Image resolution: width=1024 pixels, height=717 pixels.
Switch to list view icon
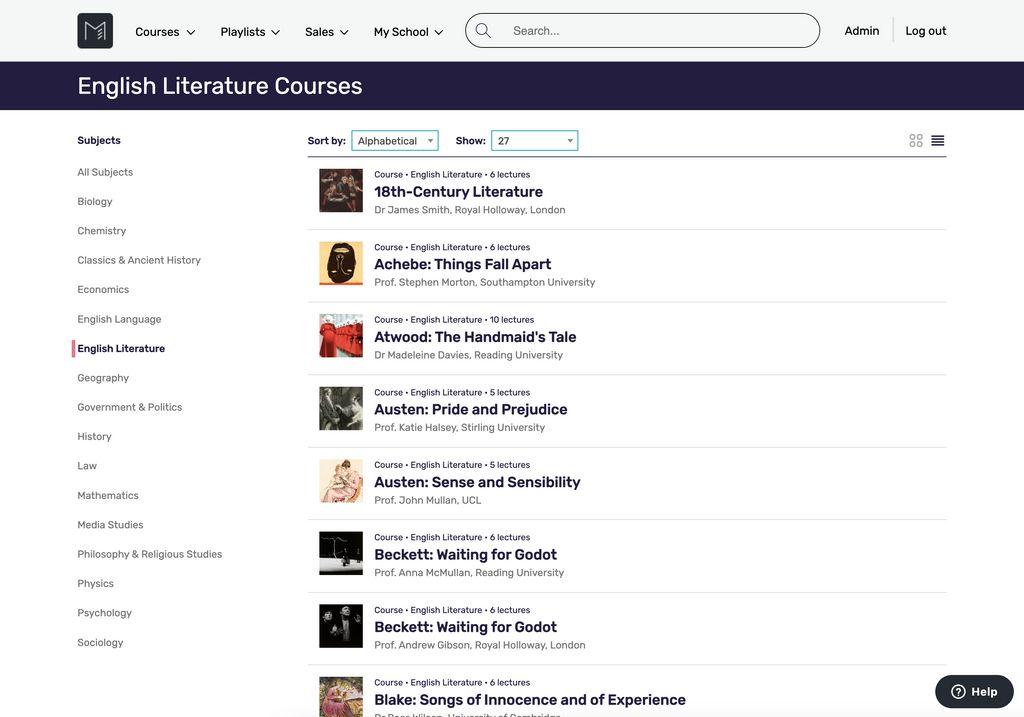[938, 140]
